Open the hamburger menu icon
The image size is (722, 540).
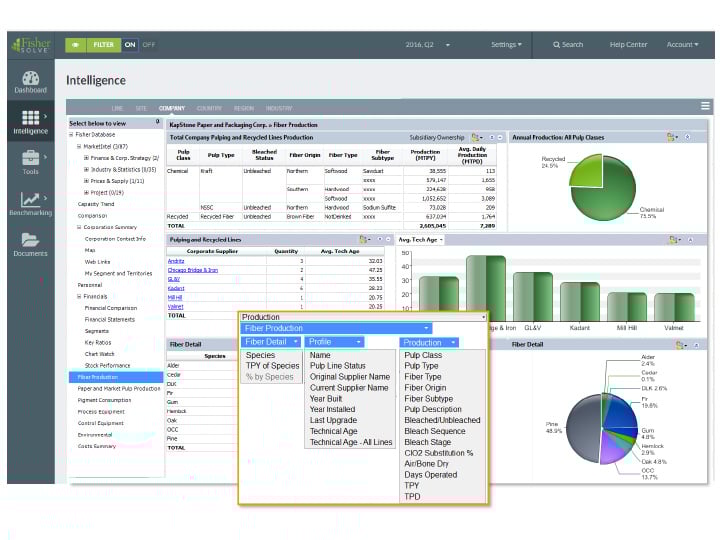(x=705, y=106)
